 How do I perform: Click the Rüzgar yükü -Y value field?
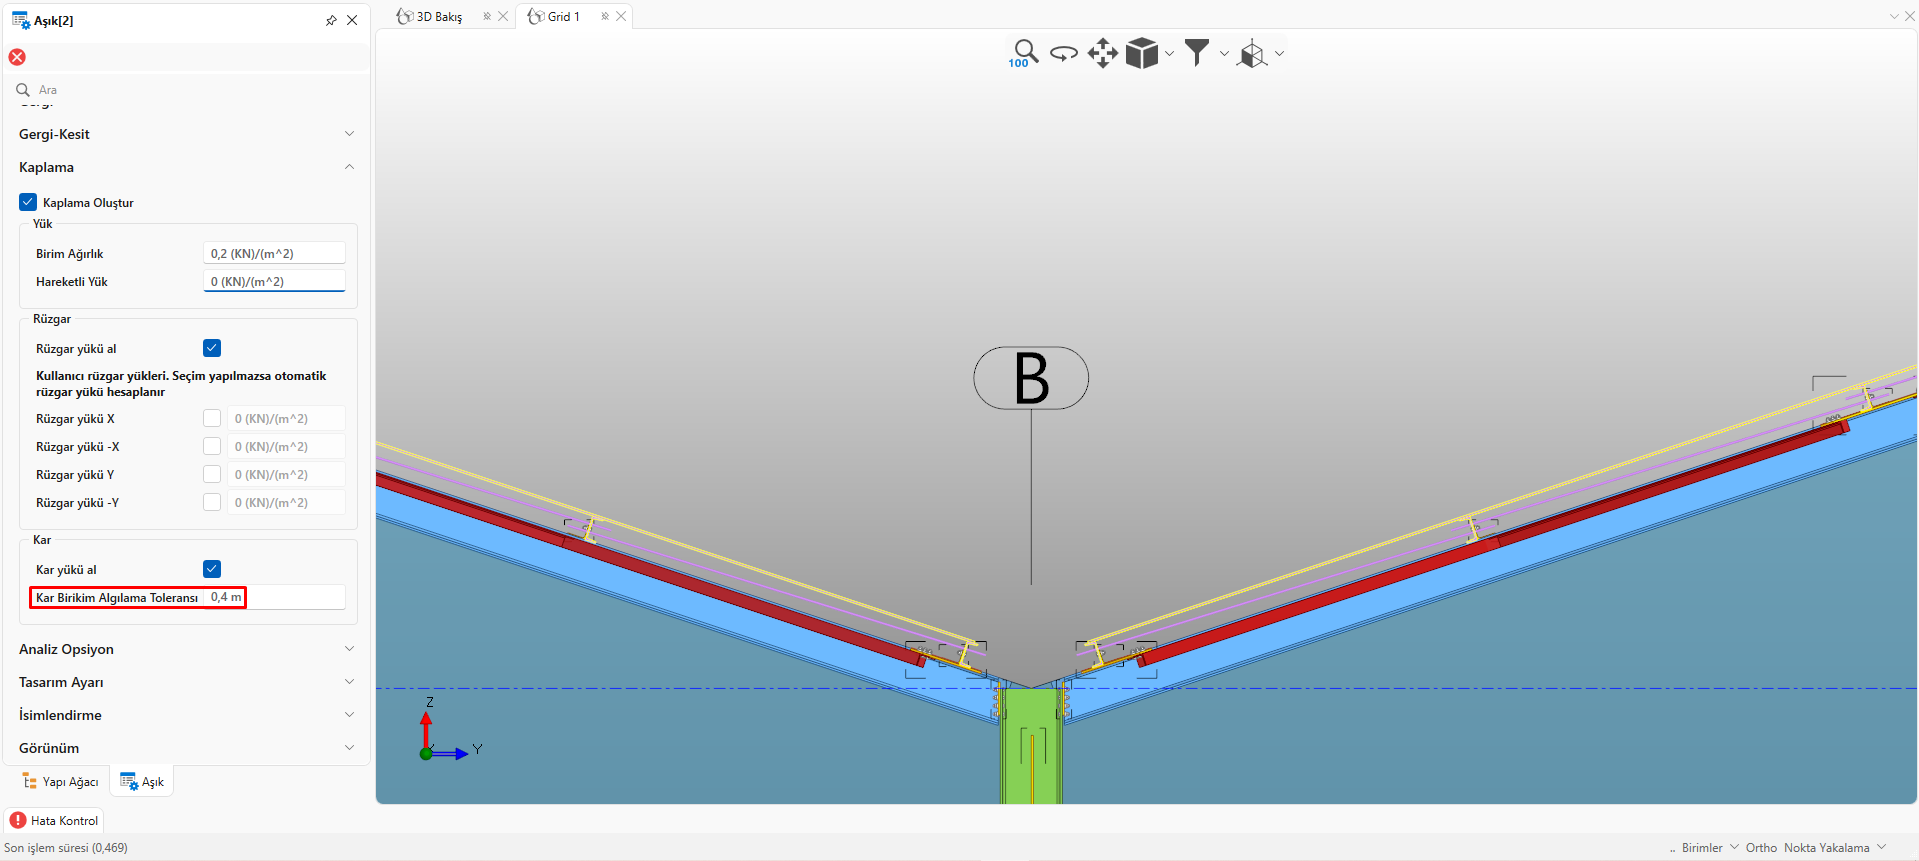(x=287, y=502)
